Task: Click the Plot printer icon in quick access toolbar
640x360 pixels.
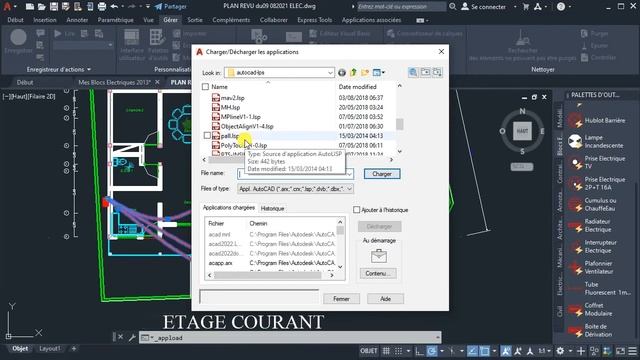Action: click(x=102, y=7)
